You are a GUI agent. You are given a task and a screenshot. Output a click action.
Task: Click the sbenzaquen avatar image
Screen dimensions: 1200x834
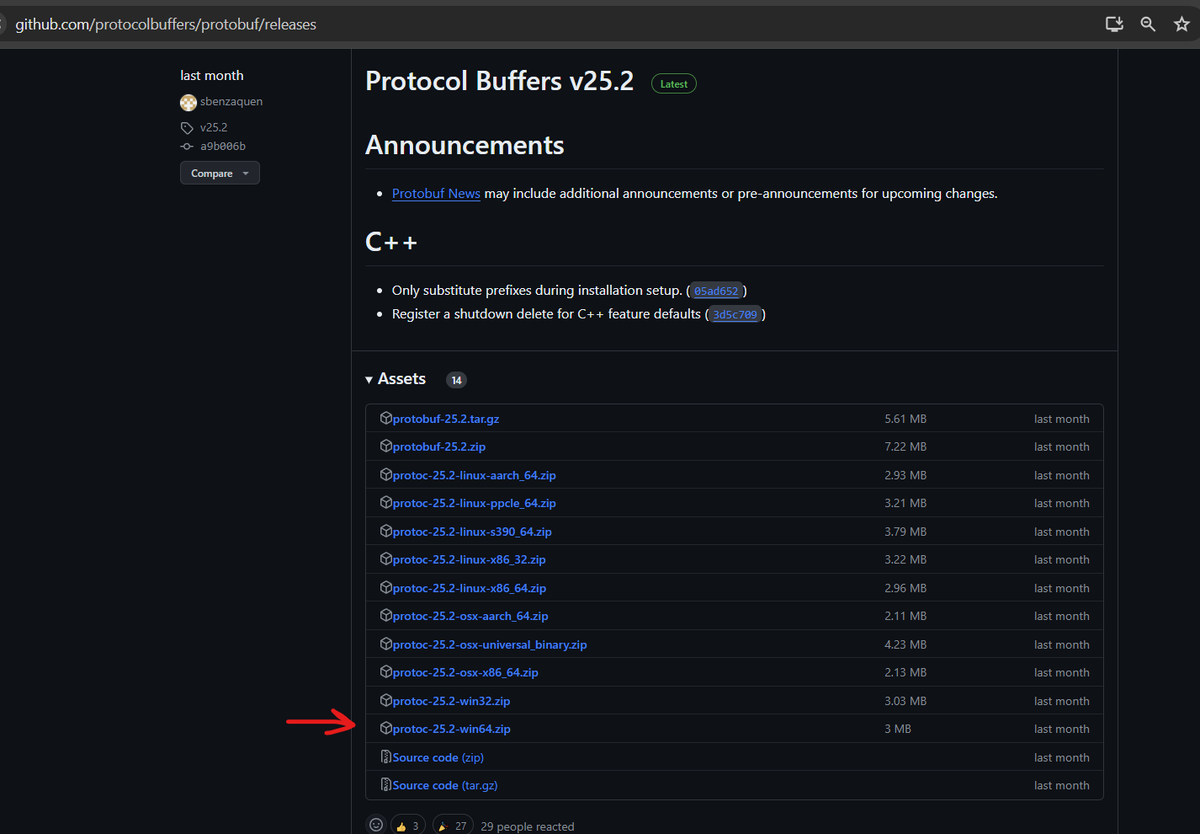[x=188, y=102]
